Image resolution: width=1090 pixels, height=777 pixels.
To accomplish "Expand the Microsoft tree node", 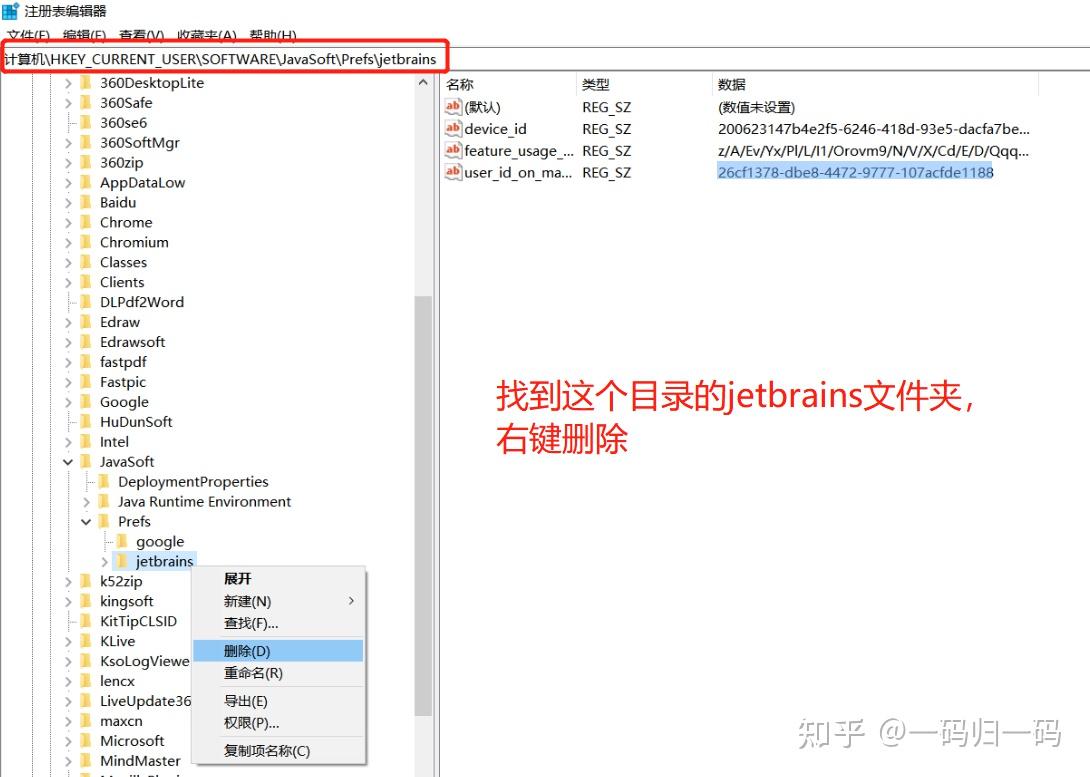I will tap(68, 740).
